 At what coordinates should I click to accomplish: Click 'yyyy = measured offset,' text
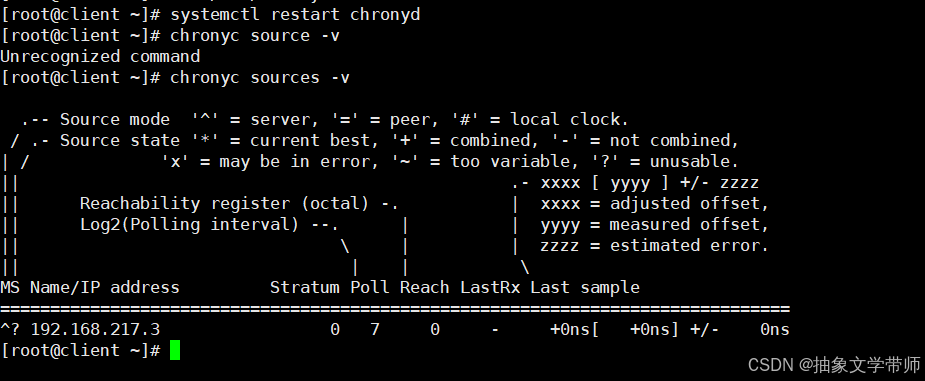[x=655, y=225]
